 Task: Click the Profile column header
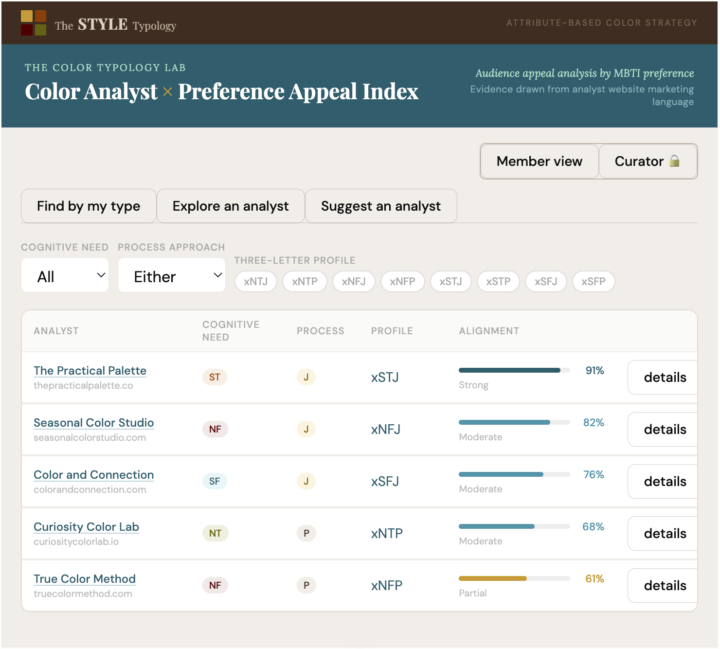click(x=392, y=331)
